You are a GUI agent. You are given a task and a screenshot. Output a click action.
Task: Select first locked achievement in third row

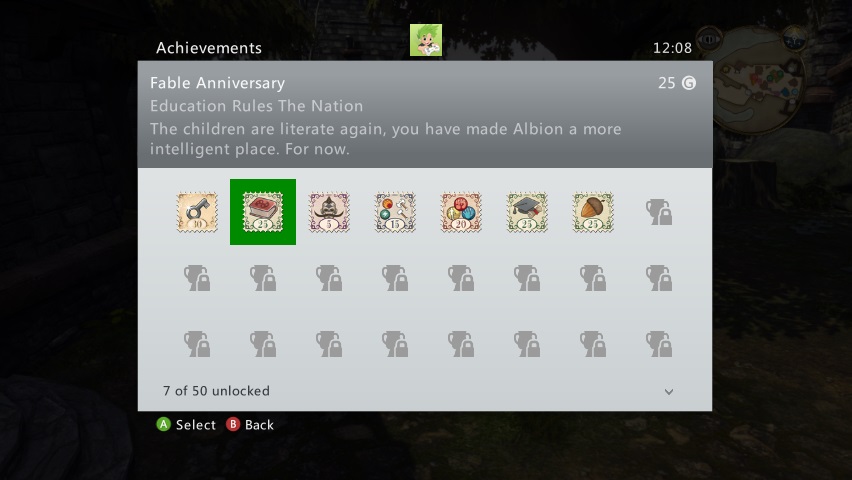coord(197,344)
